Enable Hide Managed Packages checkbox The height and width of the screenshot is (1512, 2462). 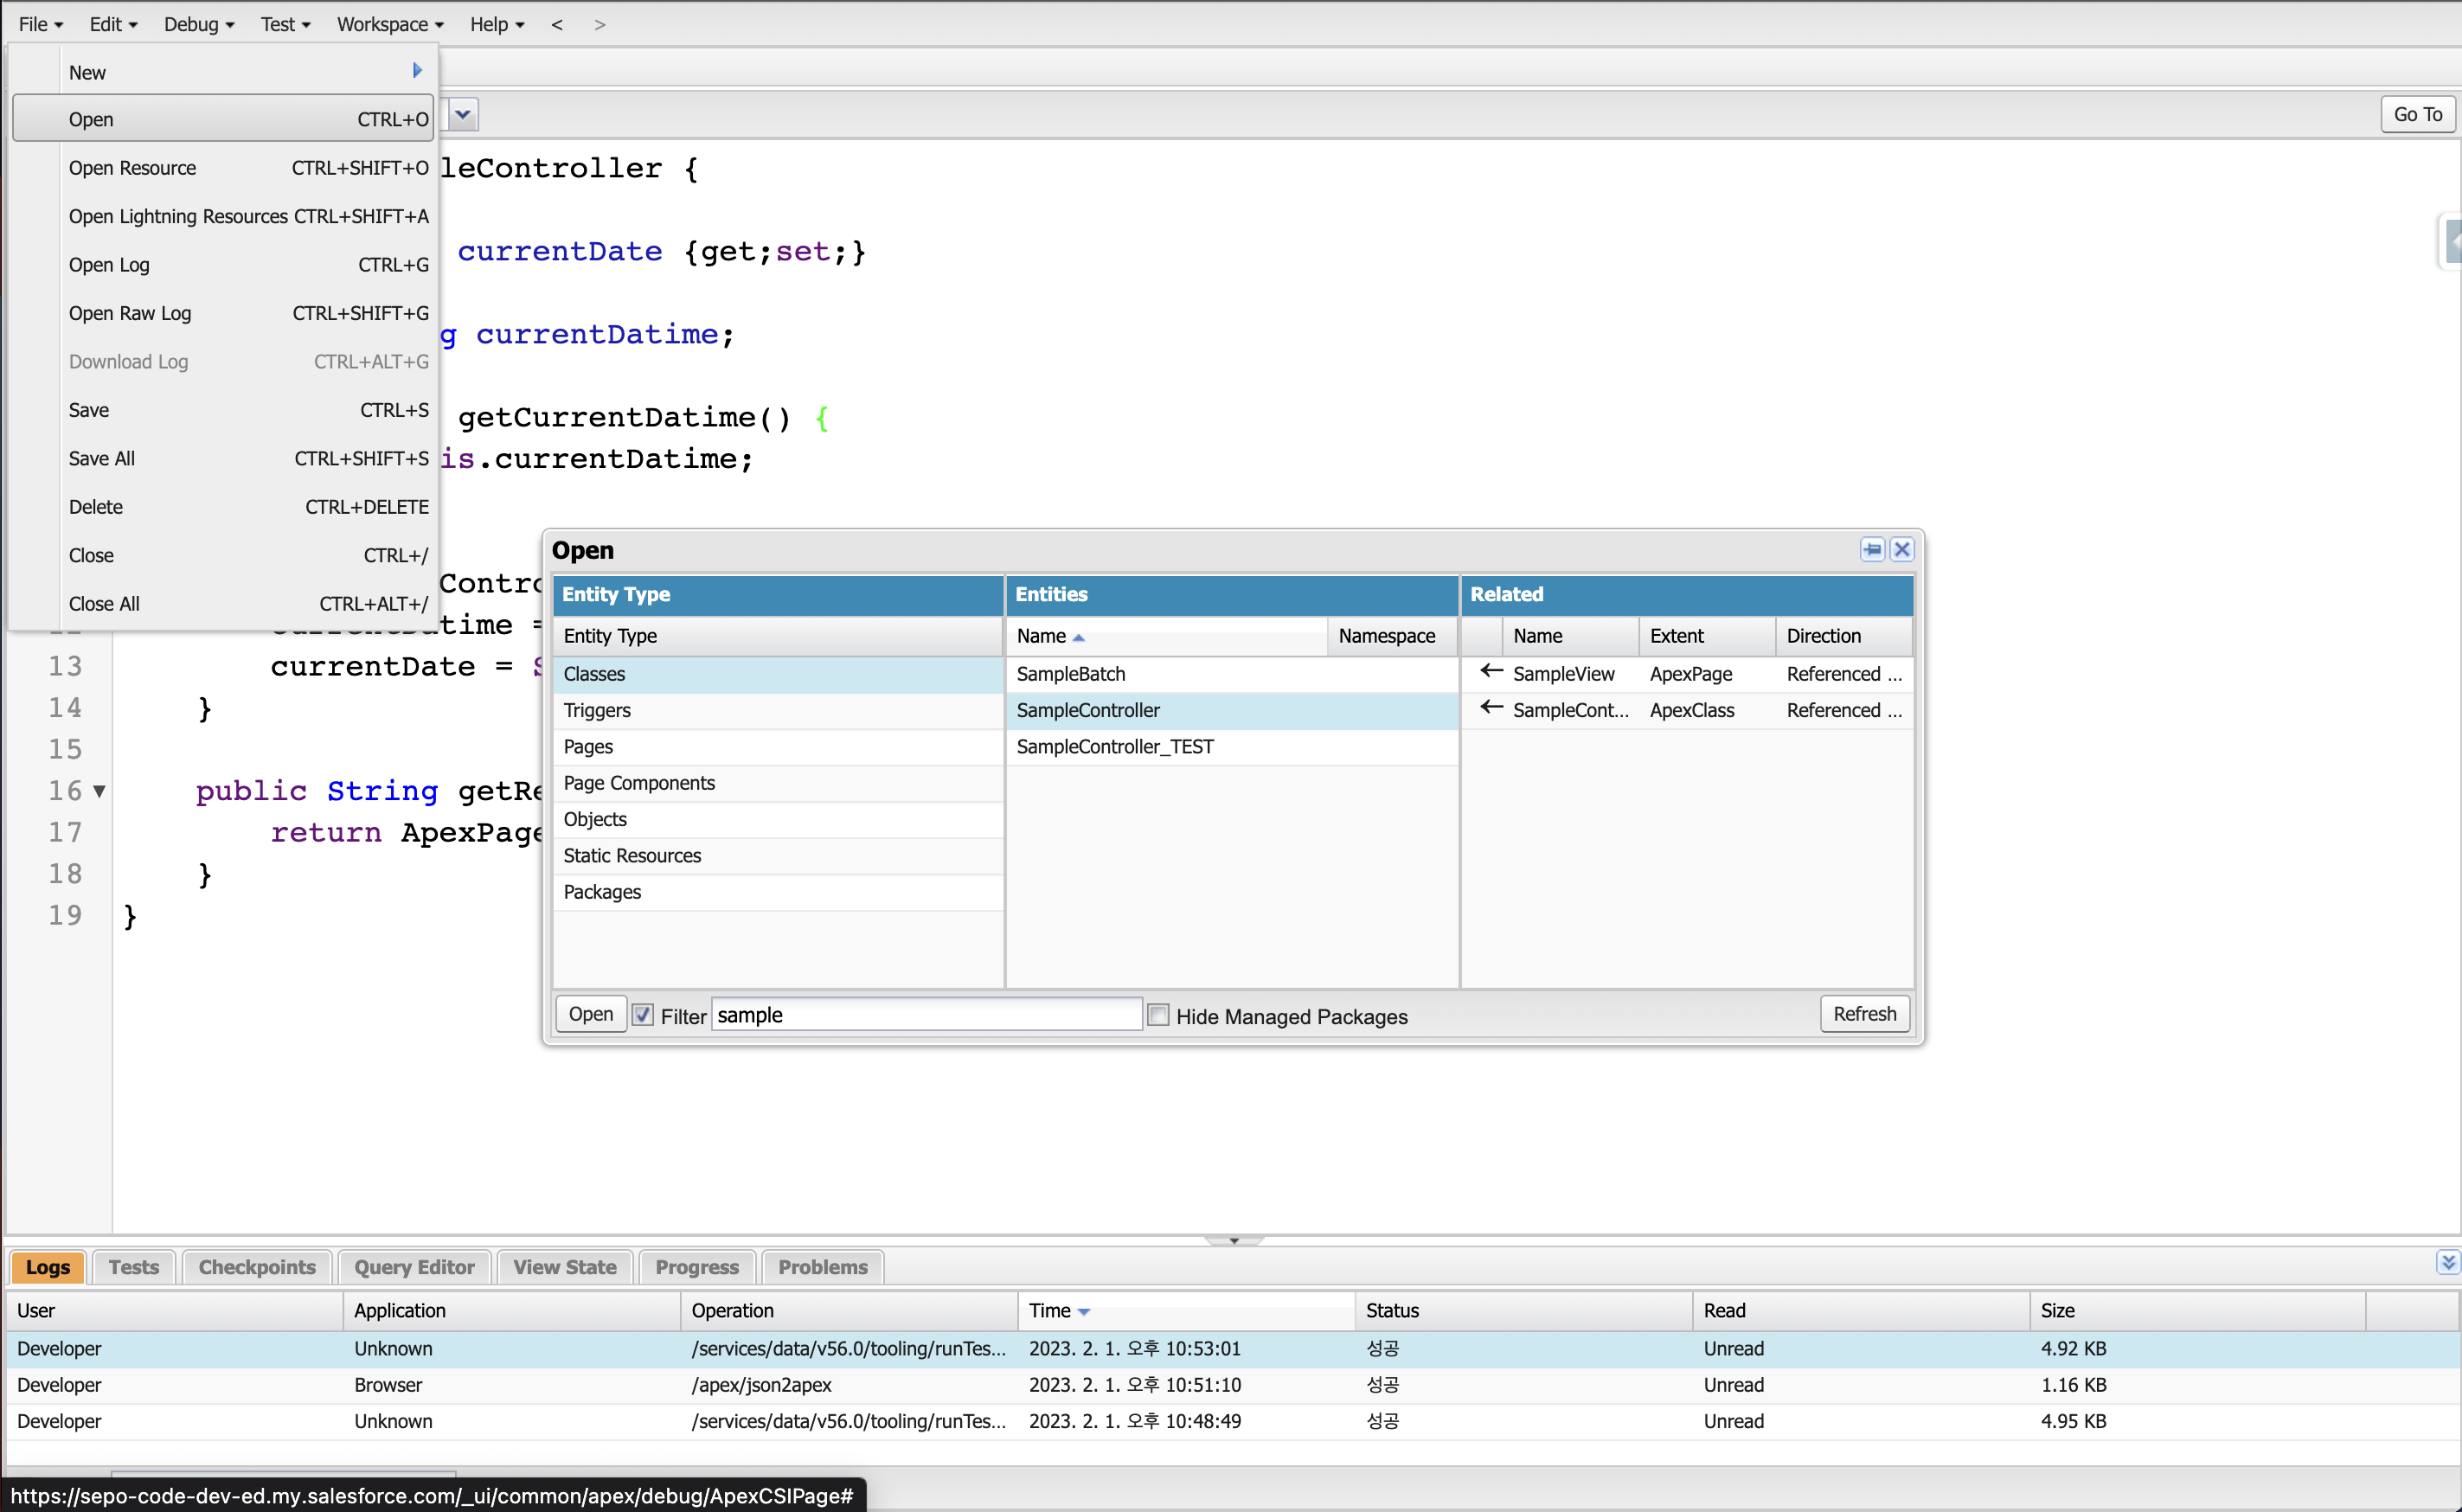pyautogui.click(x=1158, y=1015)
